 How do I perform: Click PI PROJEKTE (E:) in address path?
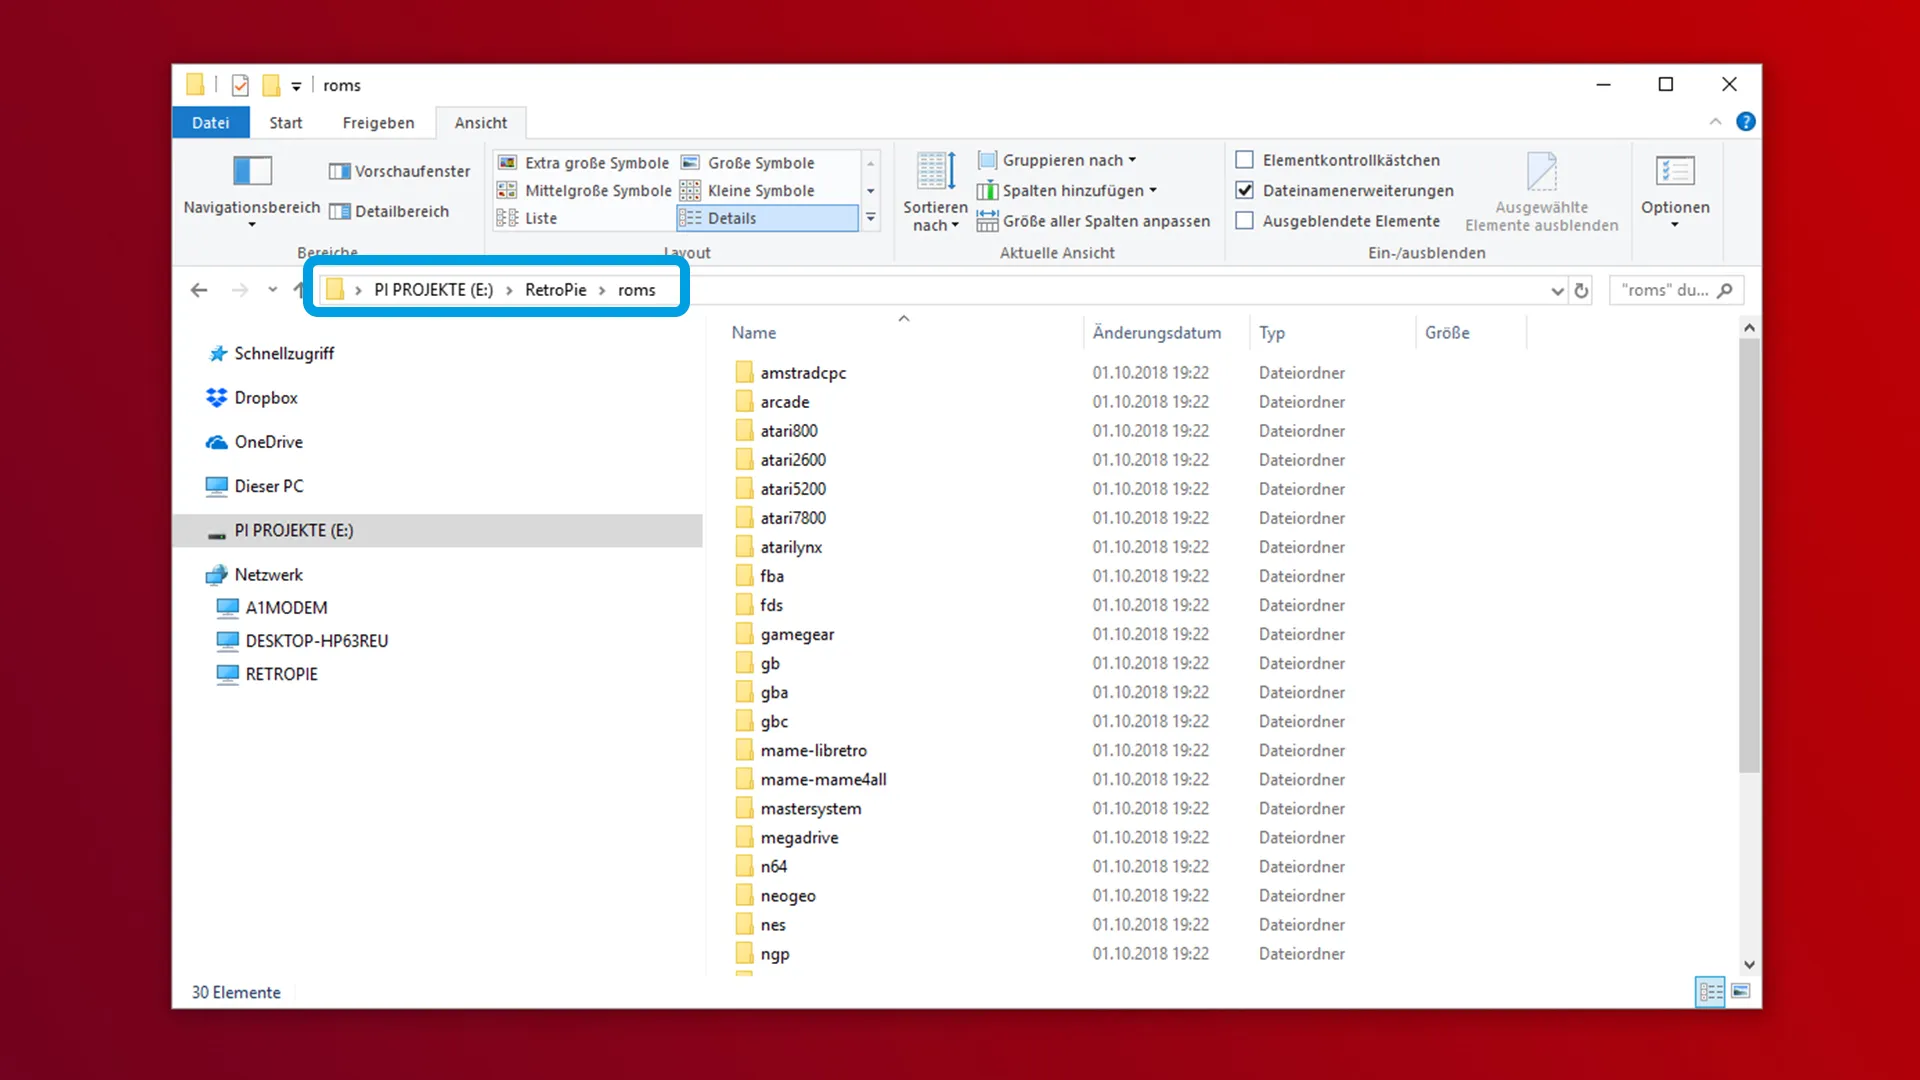433,290
